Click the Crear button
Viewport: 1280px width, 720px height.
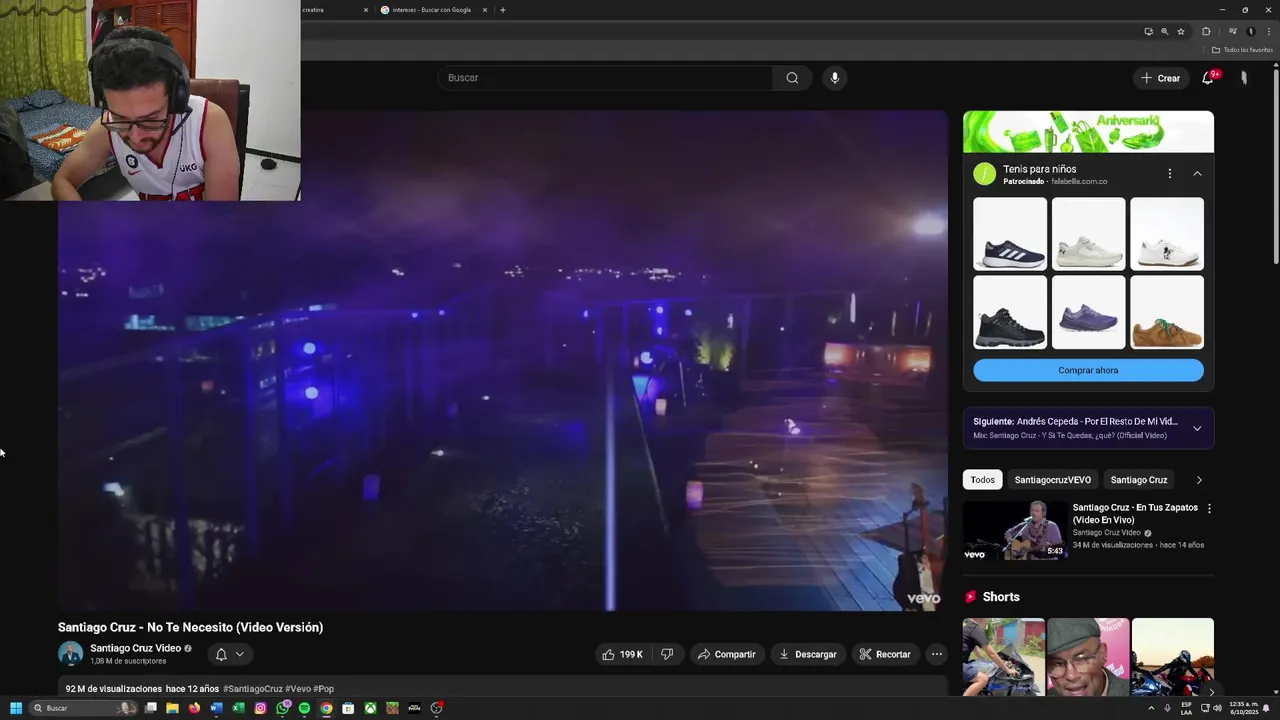tap(1161, 78)
